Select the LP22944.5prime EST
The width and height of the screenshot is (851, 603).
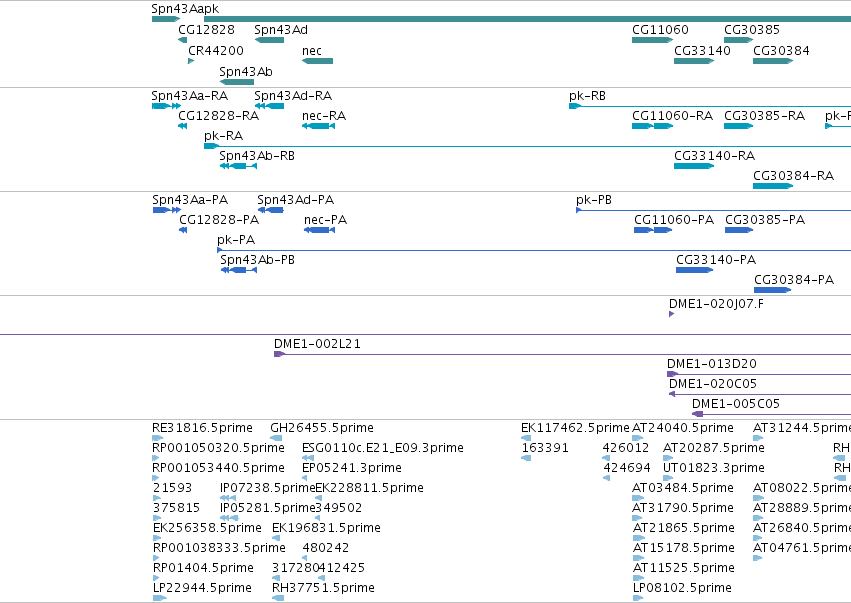[160, 598]
